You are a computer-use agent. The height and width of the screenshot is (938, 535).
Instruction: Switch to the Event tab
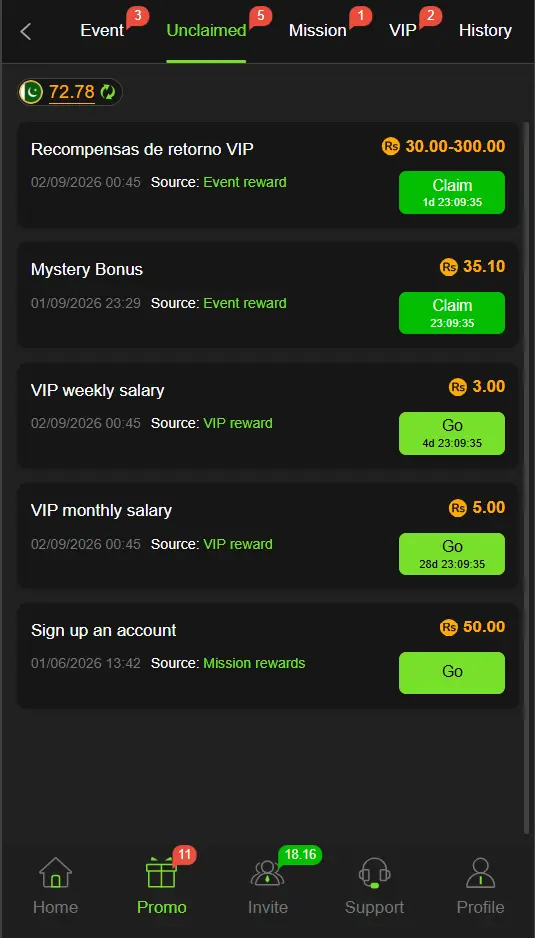pyautogui.click(x=102, y=31)
